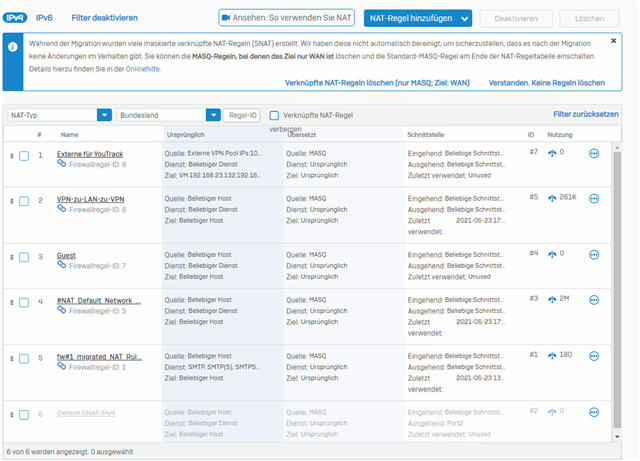Click usage arrow icon for rule #4
Screen dimensions: 640x461
pyautogui.click(x=552, y=254)
